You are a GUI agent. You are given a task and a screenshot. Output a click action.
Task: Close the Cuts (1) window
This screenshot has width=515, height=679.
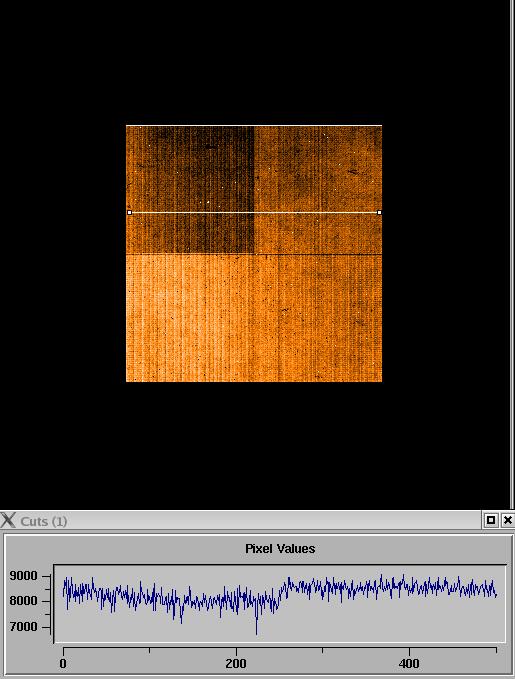click(x=508, y=520)
